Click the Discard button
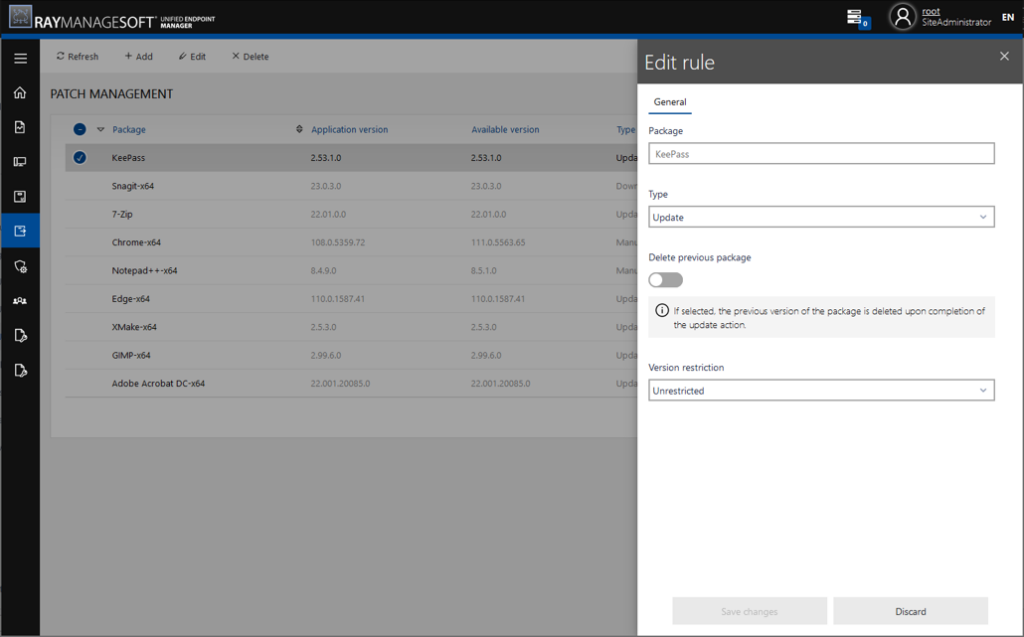1024x637 pixels. point(910,612)
